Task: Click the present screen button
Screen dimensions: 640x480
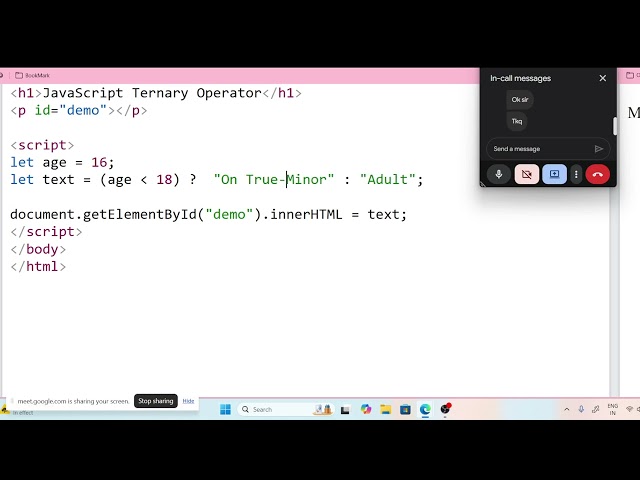Action: (x=554, y=174)
